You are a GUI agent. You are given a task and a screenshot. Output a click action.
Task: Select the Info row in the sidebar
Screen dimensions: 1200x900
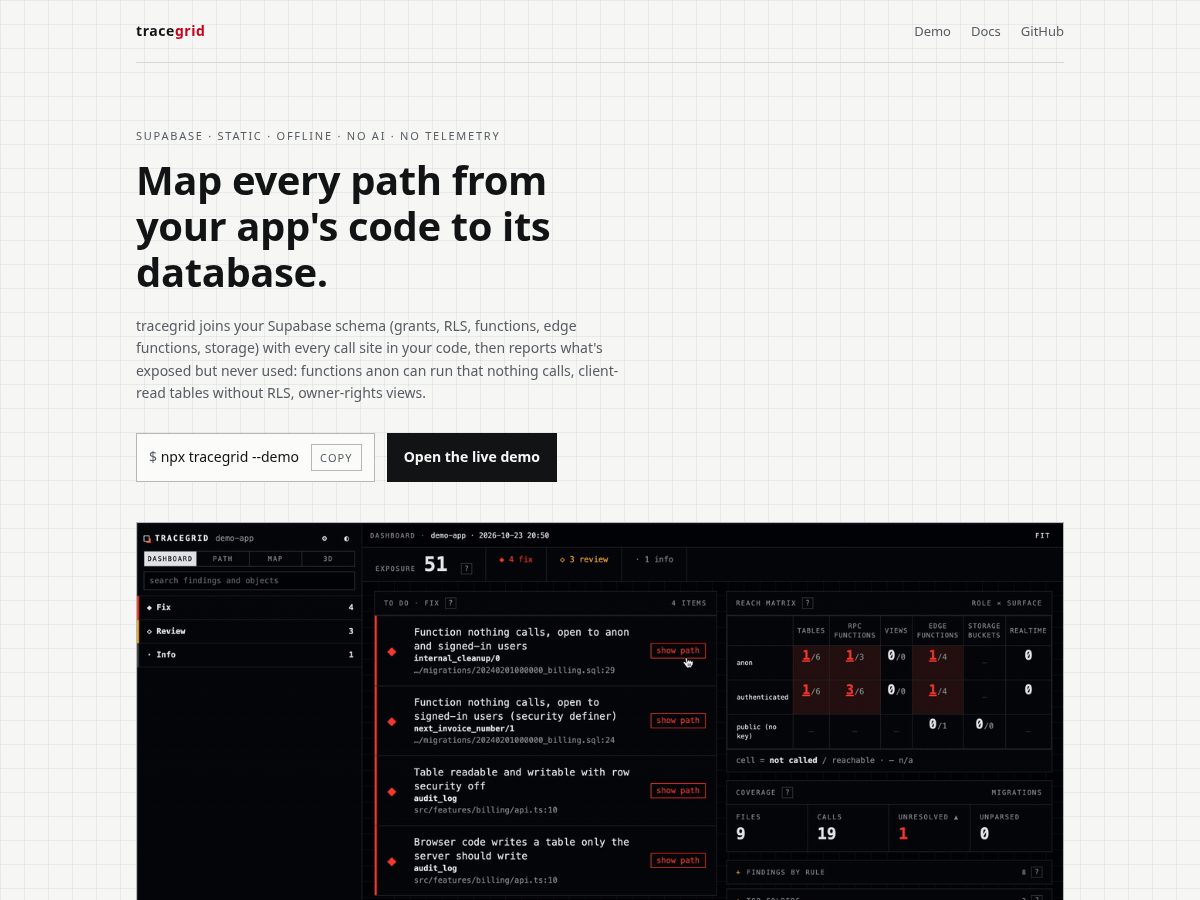point(249,655)
